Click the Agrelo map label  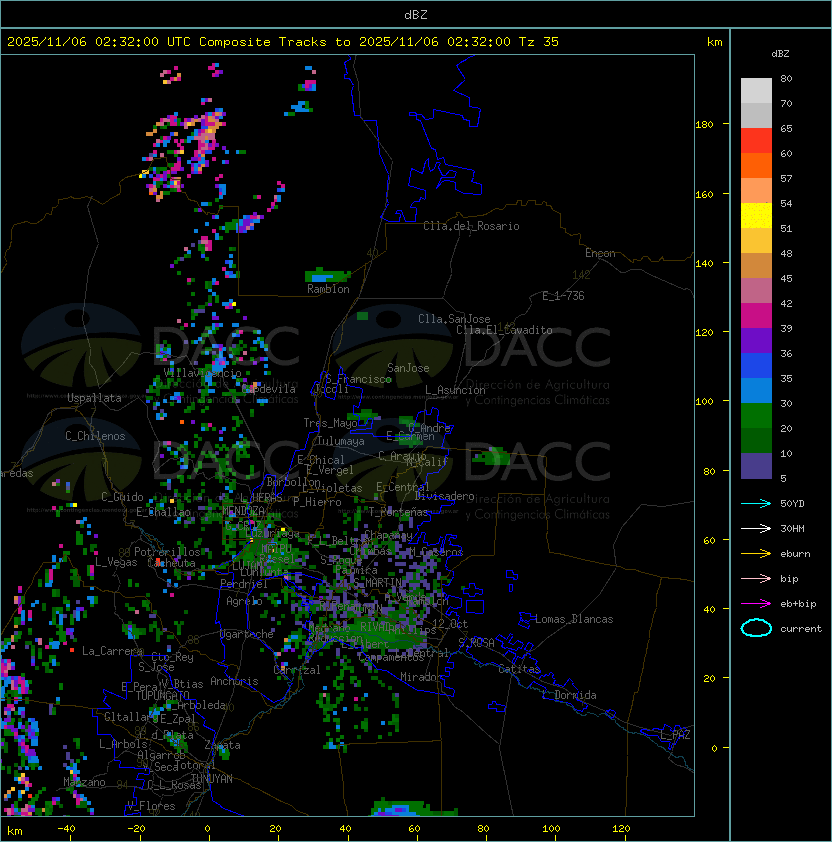coord(244,601)
